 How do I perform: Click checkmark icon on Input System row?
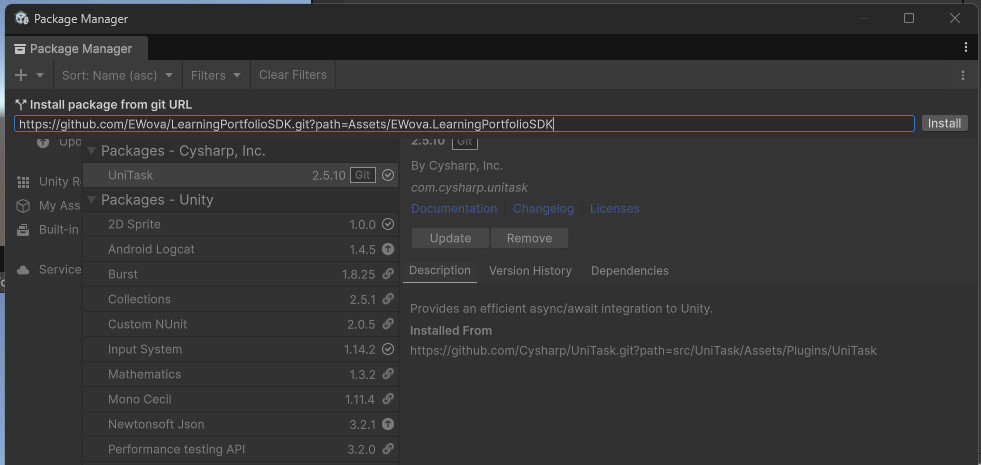388,349
